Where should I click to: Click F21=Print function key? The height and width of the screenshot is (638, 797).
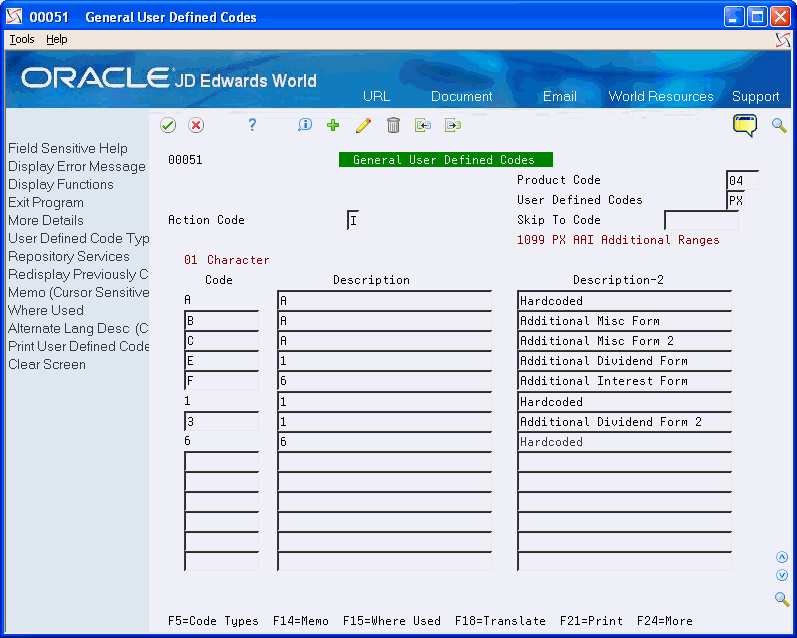(x=591, y=621)
